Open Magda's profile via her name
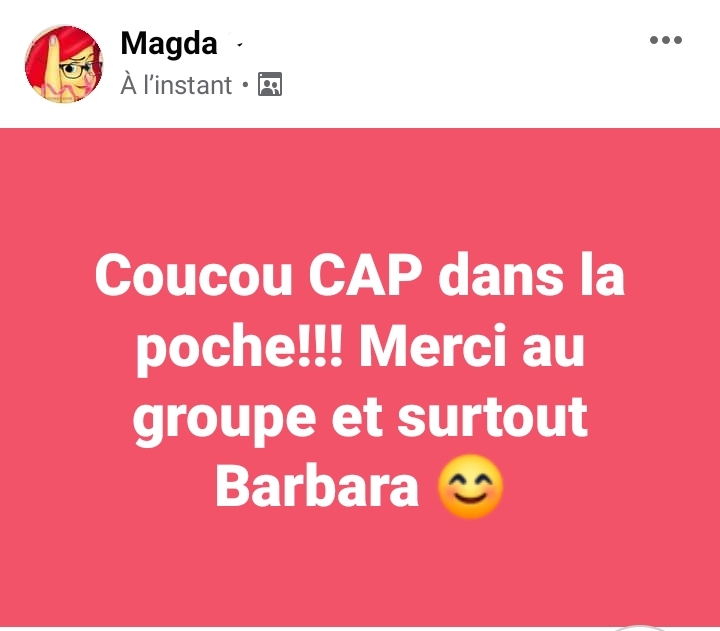Image resolution: width=720 pixels, height=631 pixels. (x=169, y=44)
